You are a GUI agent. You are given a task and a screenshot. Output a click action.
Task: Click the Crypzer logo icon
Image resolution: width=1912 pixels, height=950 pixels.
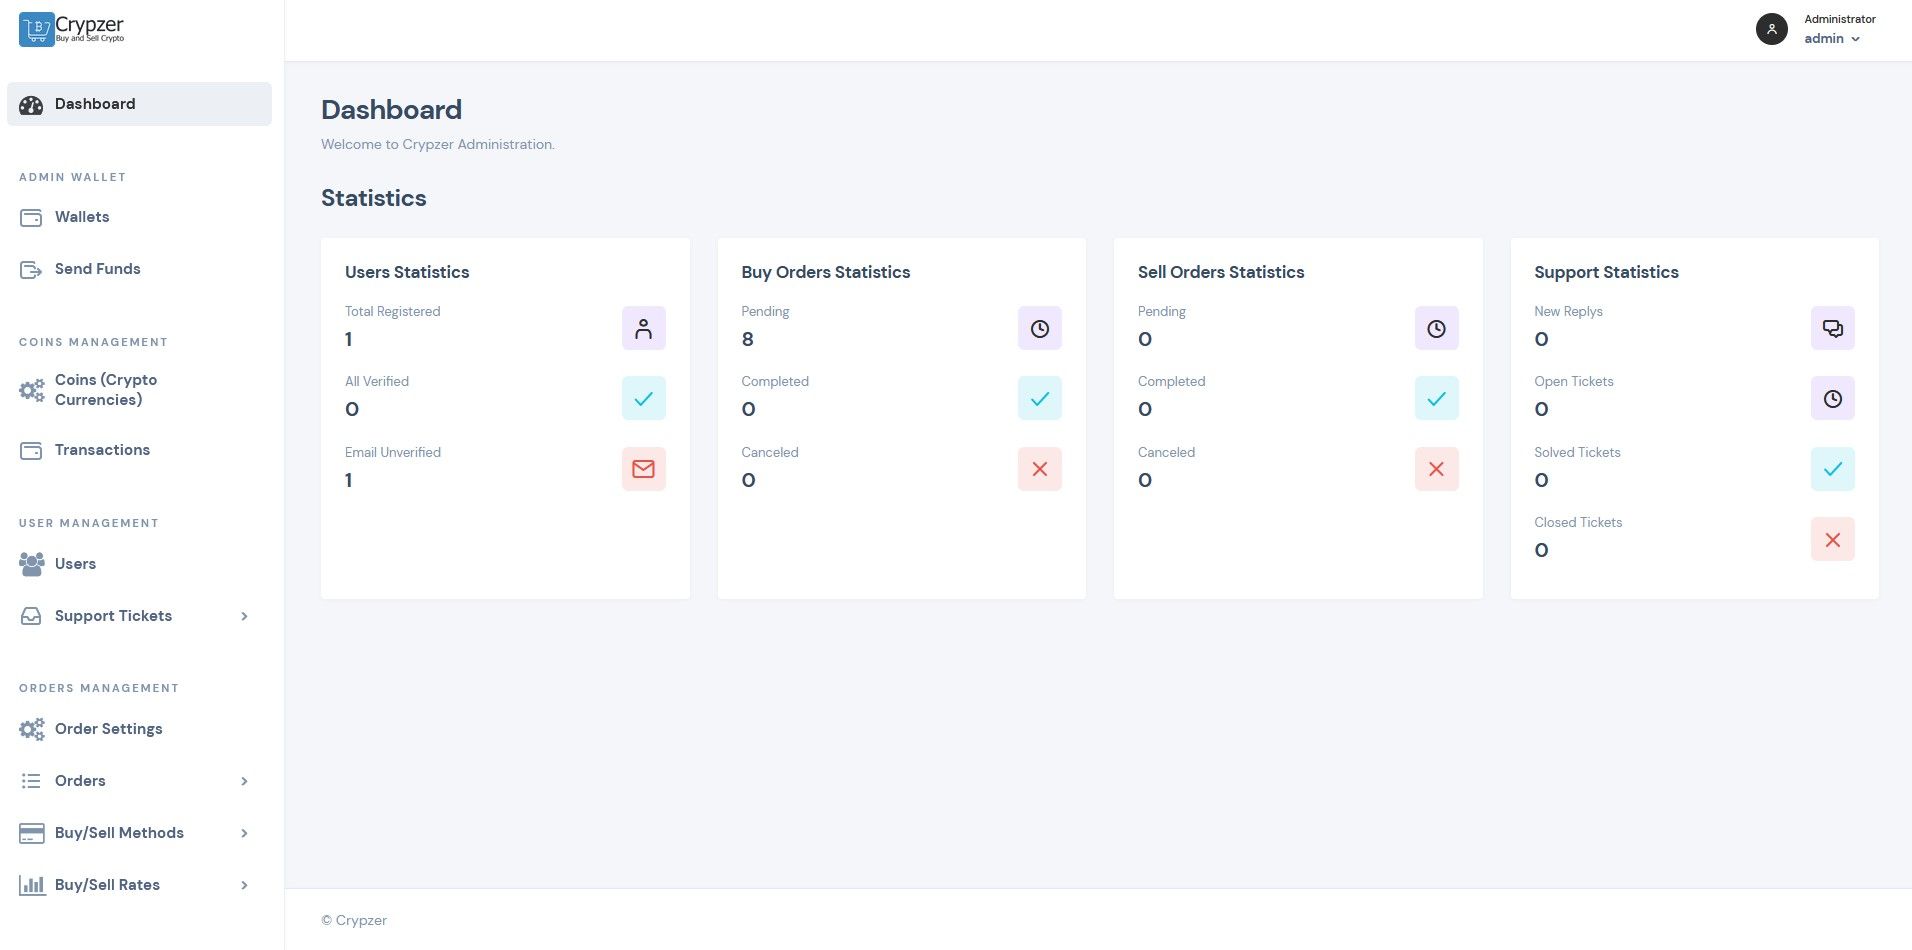tap(37, 29)
